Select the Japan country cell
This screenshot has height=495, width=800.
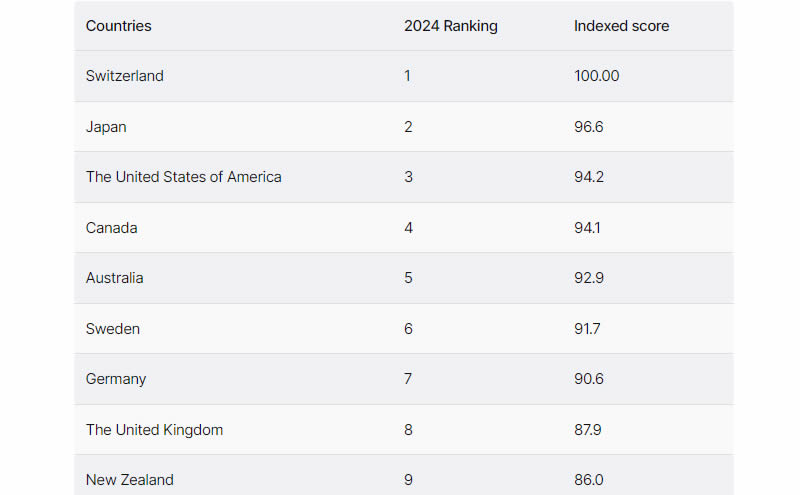point(106,127)
